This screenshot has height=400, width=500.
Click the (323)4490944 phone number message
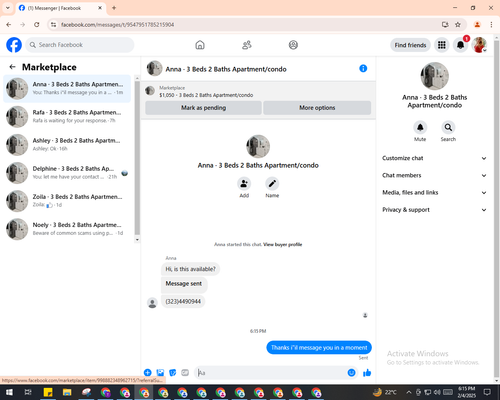(183, 301)
